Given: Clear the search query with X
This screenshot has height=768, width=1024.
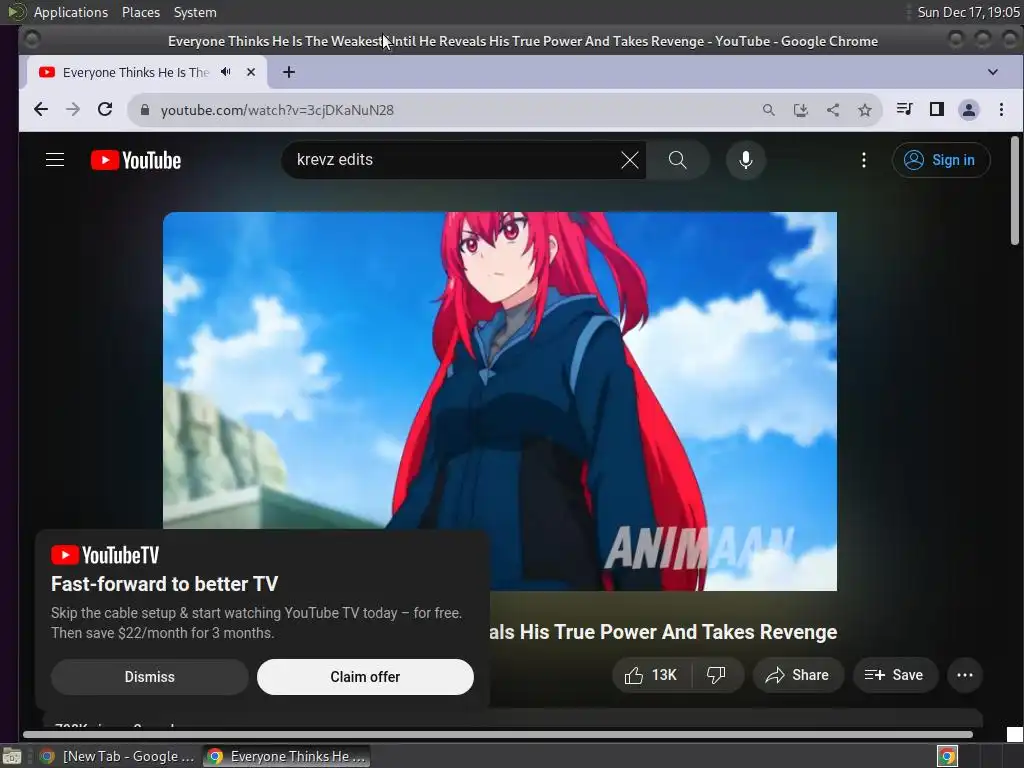Looking at the screenshot, I should click(630, 160).
